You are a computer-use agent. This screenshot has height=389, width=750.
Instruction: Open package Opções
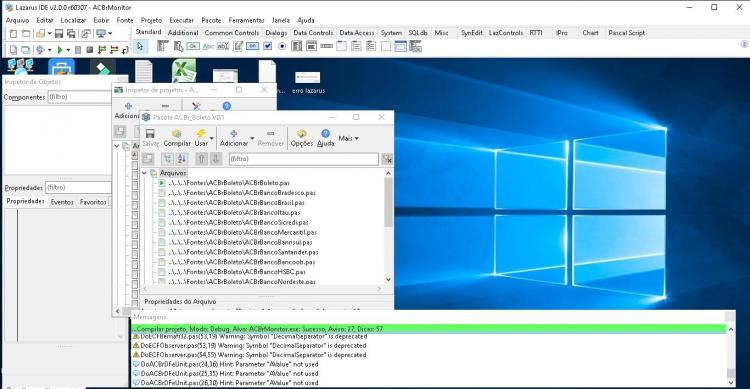302,138
